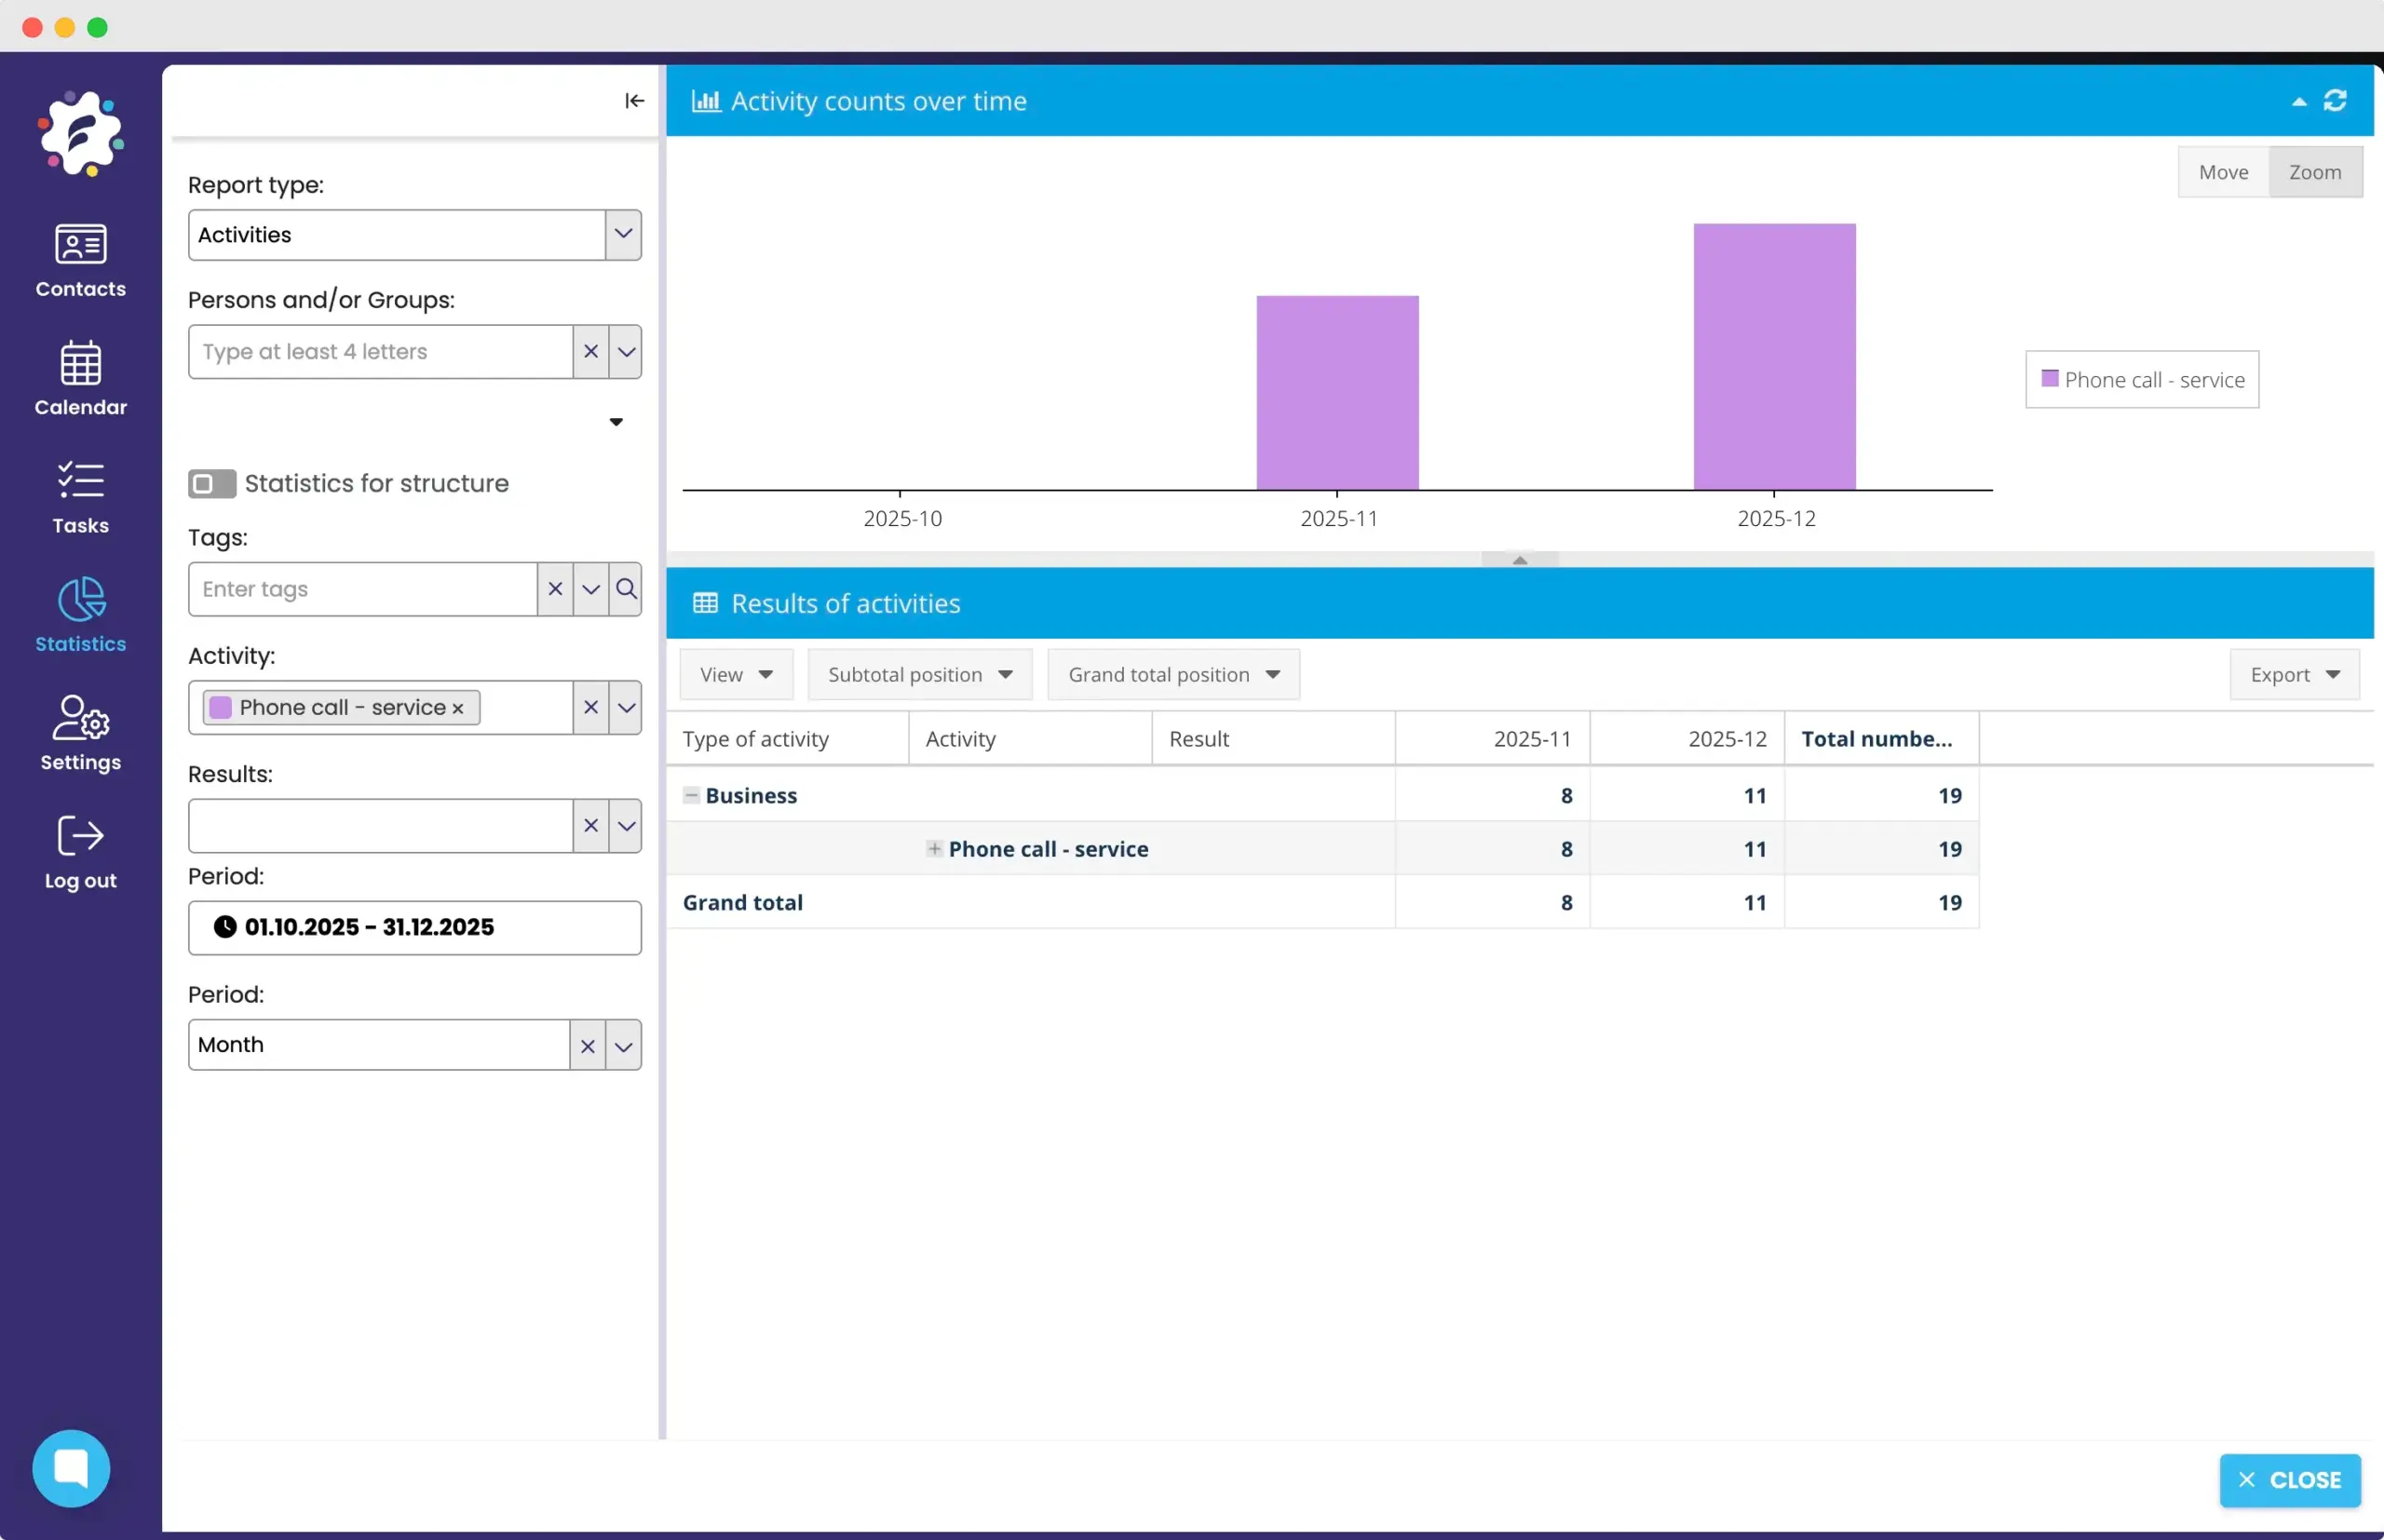
Task: Collapse the Business row in results table
Action: (x=691, y=795)
